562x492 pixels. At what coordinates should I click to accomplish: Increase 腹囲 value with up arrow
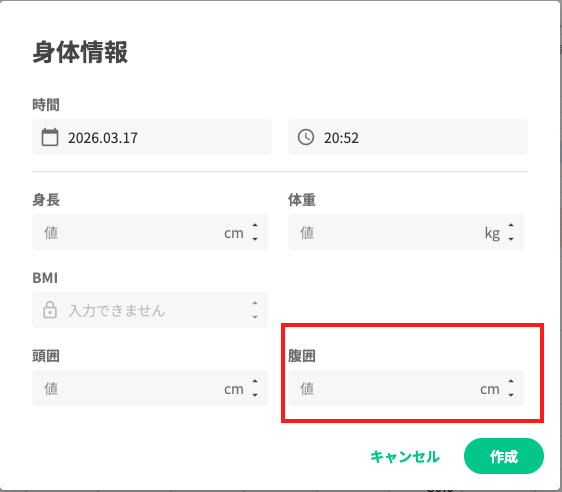[511, 382]
